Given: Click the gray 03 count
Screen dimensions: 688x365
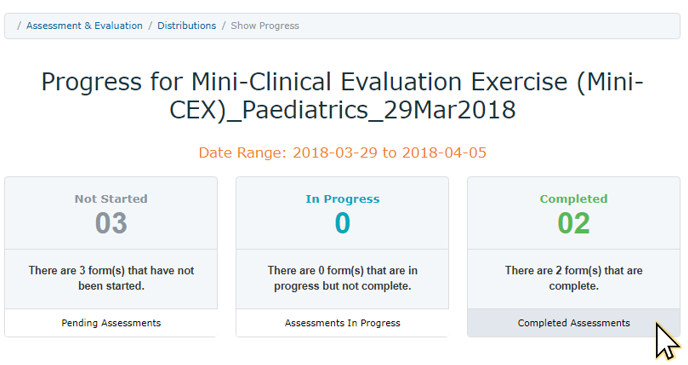Looking at the screenshot, I should click(x=111, y=223).
